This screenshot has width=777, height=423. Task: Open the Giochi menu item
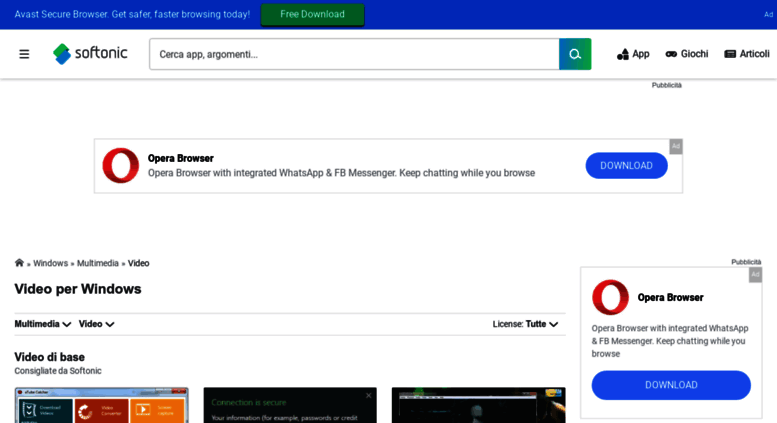(687, 54)
